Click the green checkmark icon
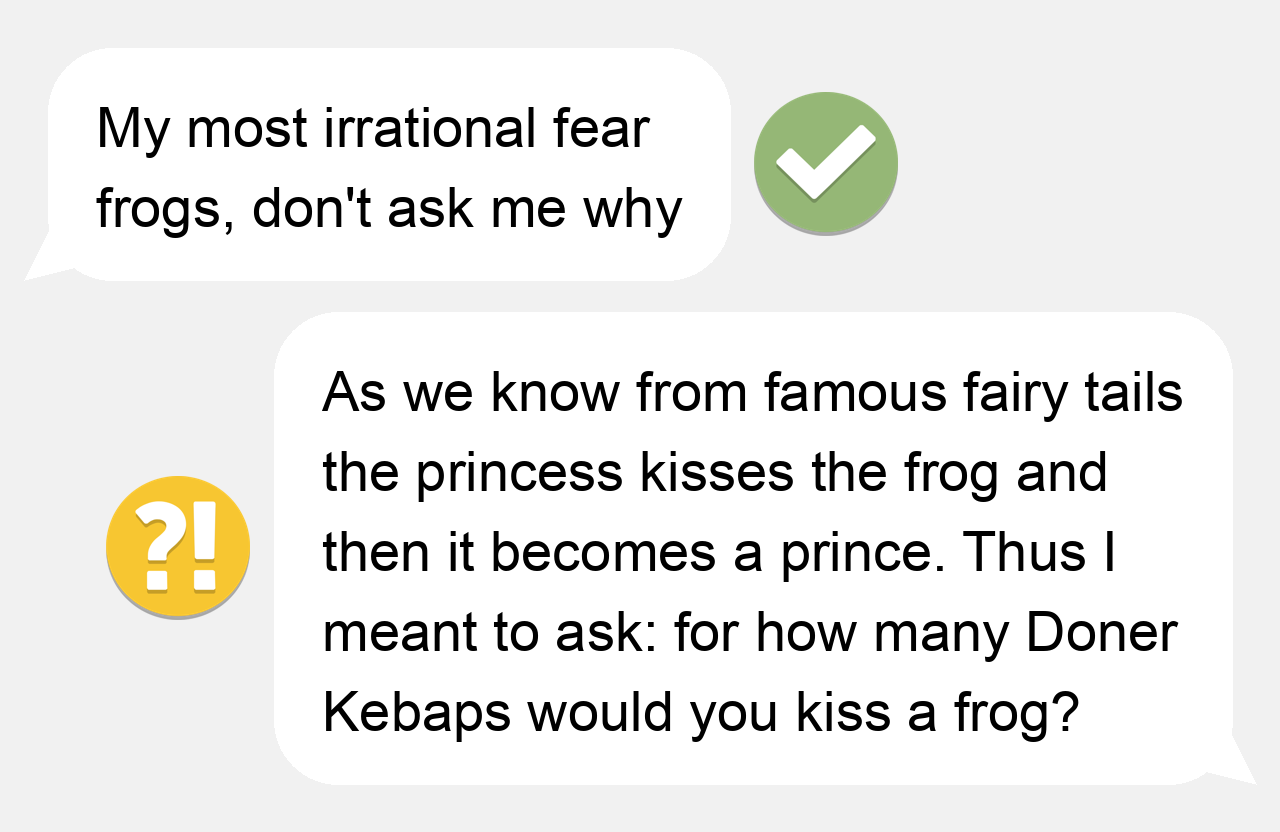 (x=825, y=163)
